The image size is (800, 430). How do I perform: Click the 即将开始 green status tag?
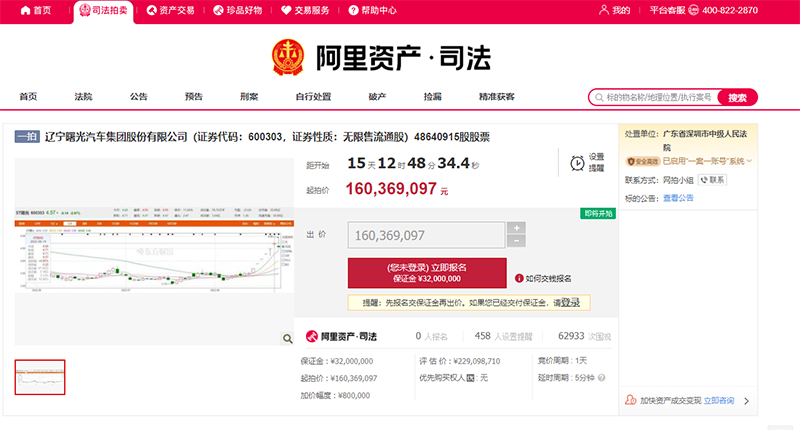point(598,213)
